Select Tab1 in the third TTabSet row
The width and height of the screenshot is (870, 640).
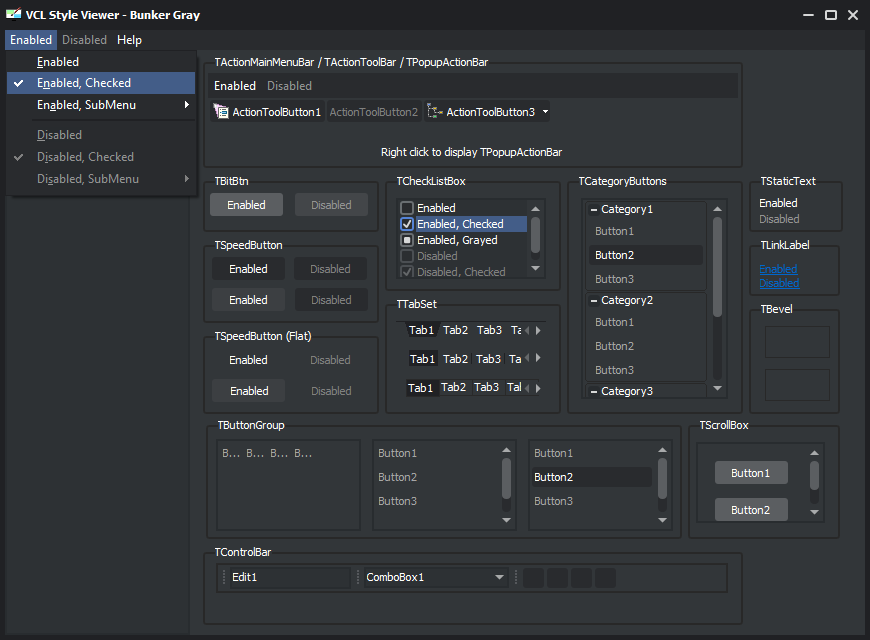click(421, 387)
